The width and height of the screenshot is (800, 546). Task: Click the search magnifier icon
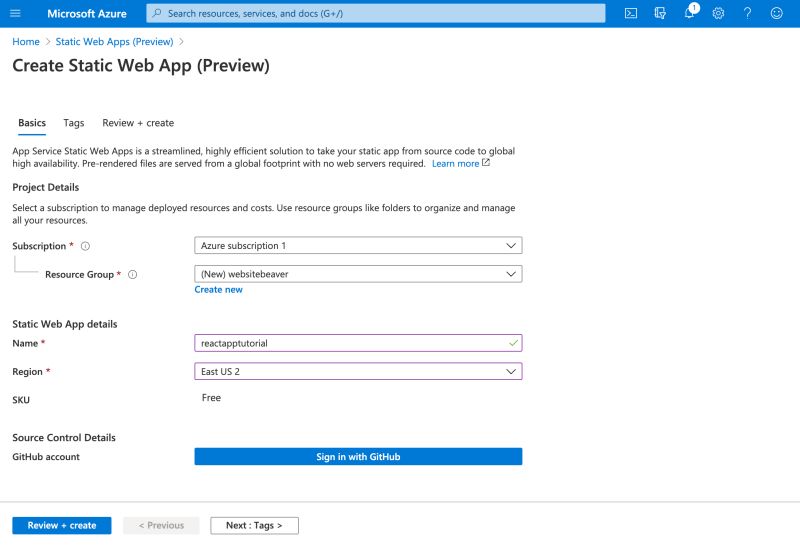[157, 13]
